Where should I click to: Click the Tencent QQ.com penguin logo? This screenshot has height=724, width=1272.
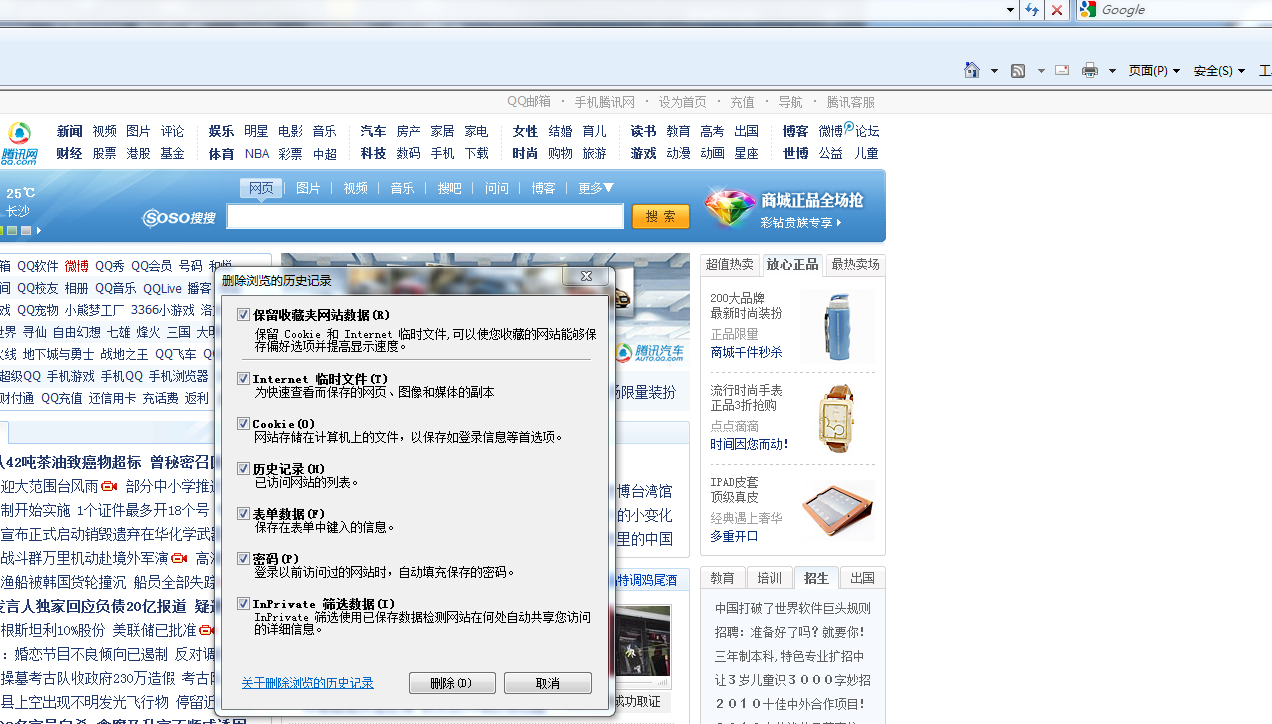19,143
